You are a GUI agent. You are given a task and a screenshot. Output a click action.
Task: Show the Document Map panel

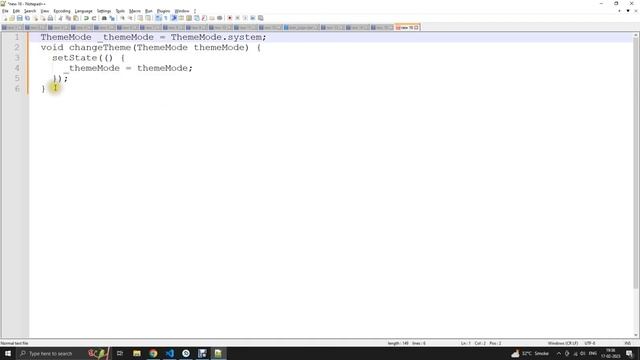pyautogui.click(x=189, y=18)
